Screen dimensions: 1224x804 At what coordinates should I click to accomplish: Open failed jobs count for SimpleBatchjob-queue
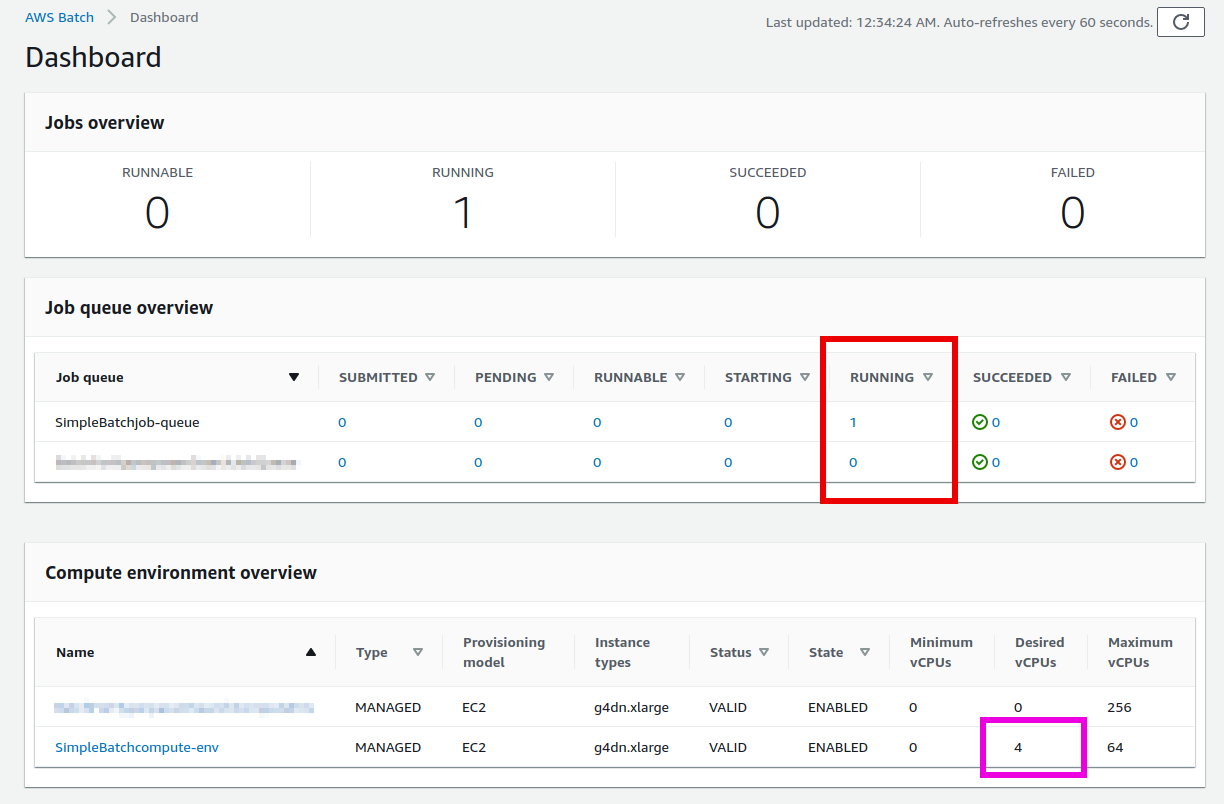coord(1134,422)
